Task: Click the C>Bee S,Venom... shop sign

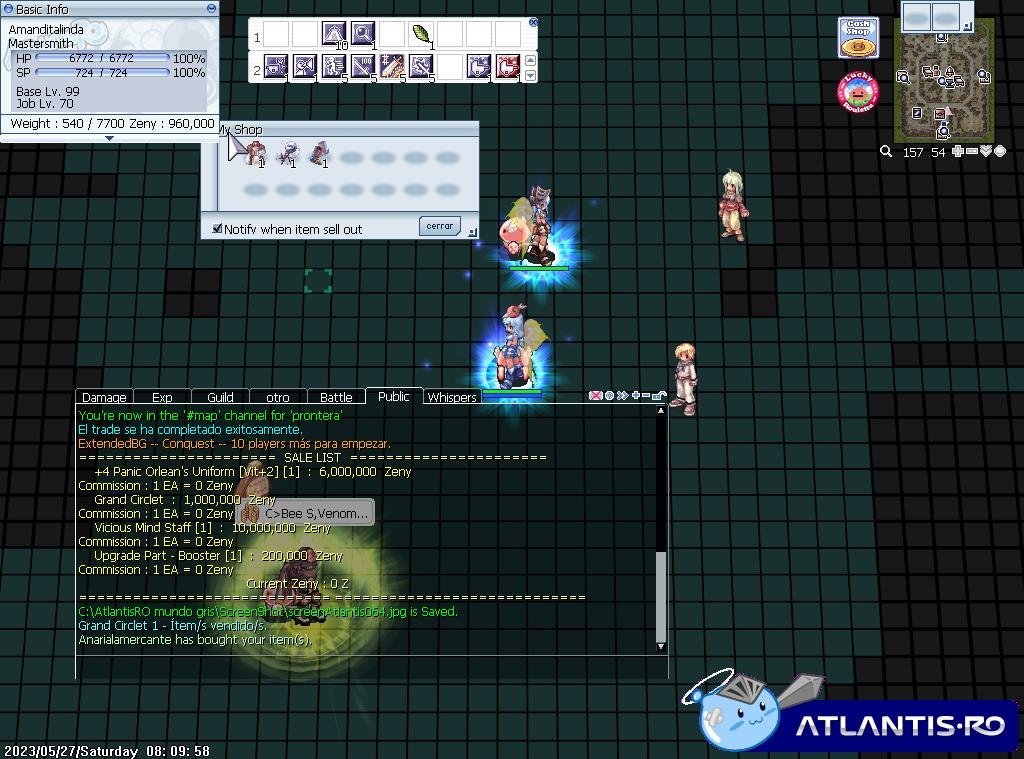Action: click(x=306, y=513)
